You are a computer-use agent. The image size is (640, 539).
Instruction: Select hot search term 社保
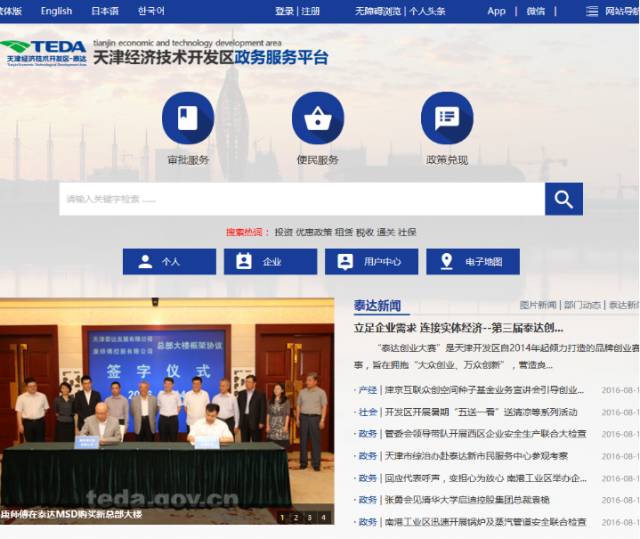tap(407, 232)
